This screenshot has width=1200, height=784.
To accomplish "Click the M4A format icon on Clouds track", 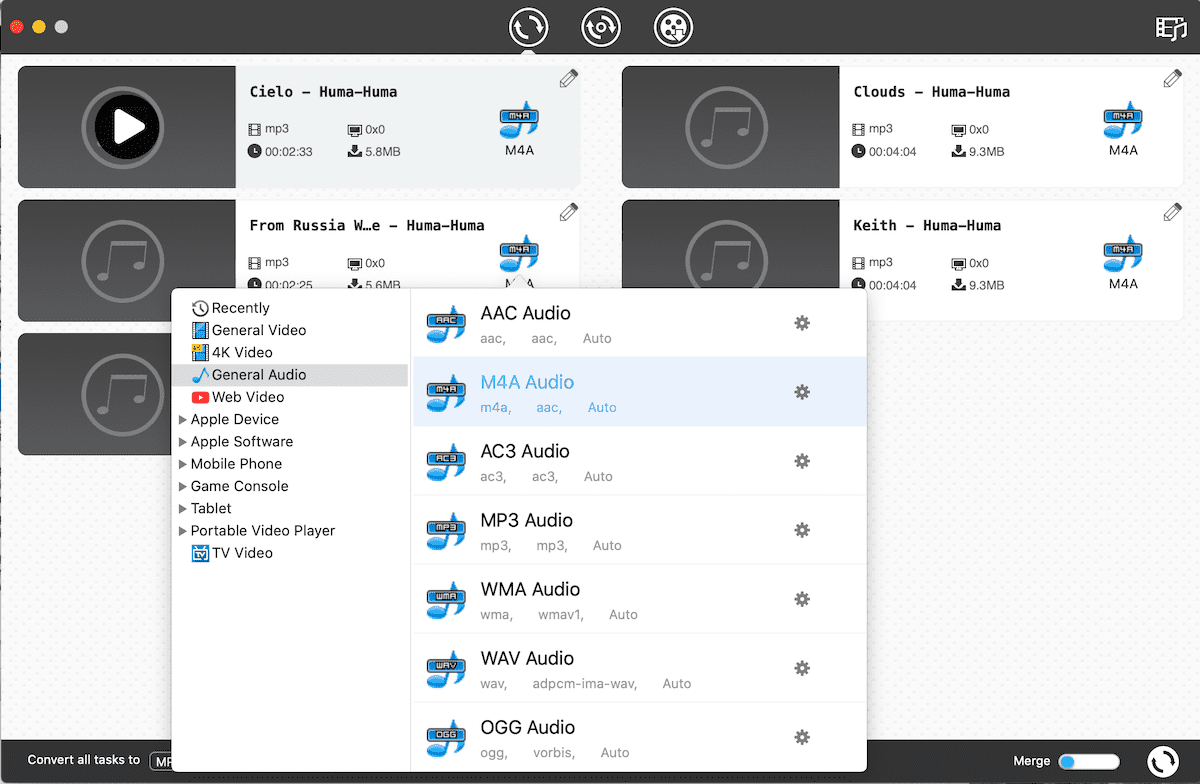I will [x=1123, y=122].
